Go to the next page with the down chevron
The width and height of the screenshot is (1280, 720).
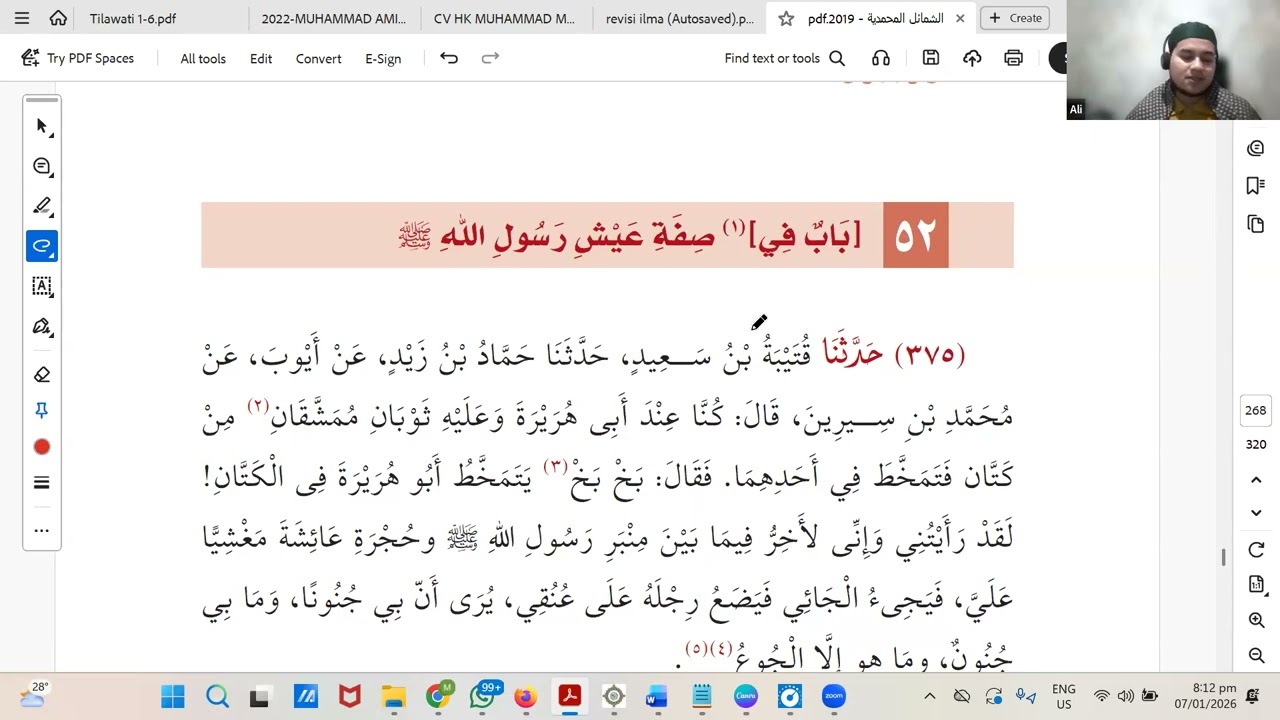(x=1257, y=513)
